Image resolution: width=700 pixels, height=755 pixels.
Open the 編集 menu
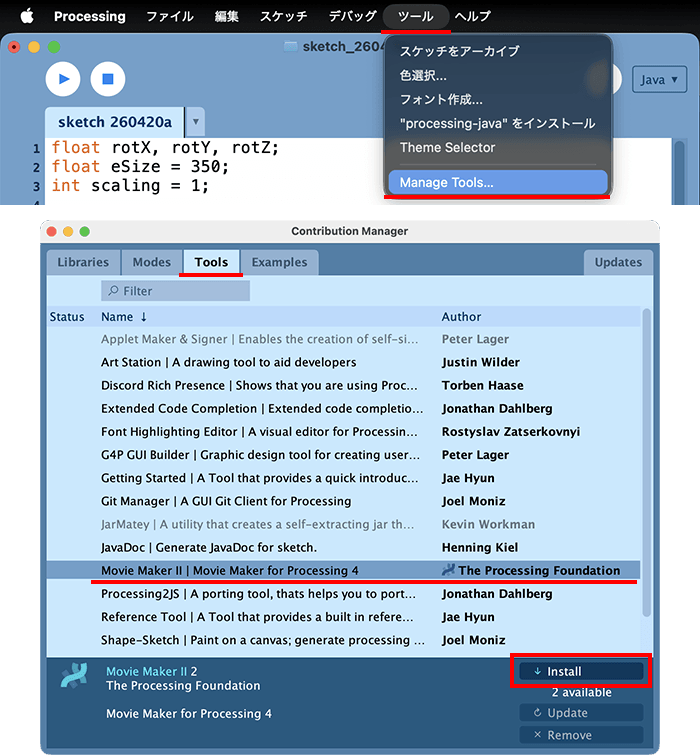pos(226,16)
